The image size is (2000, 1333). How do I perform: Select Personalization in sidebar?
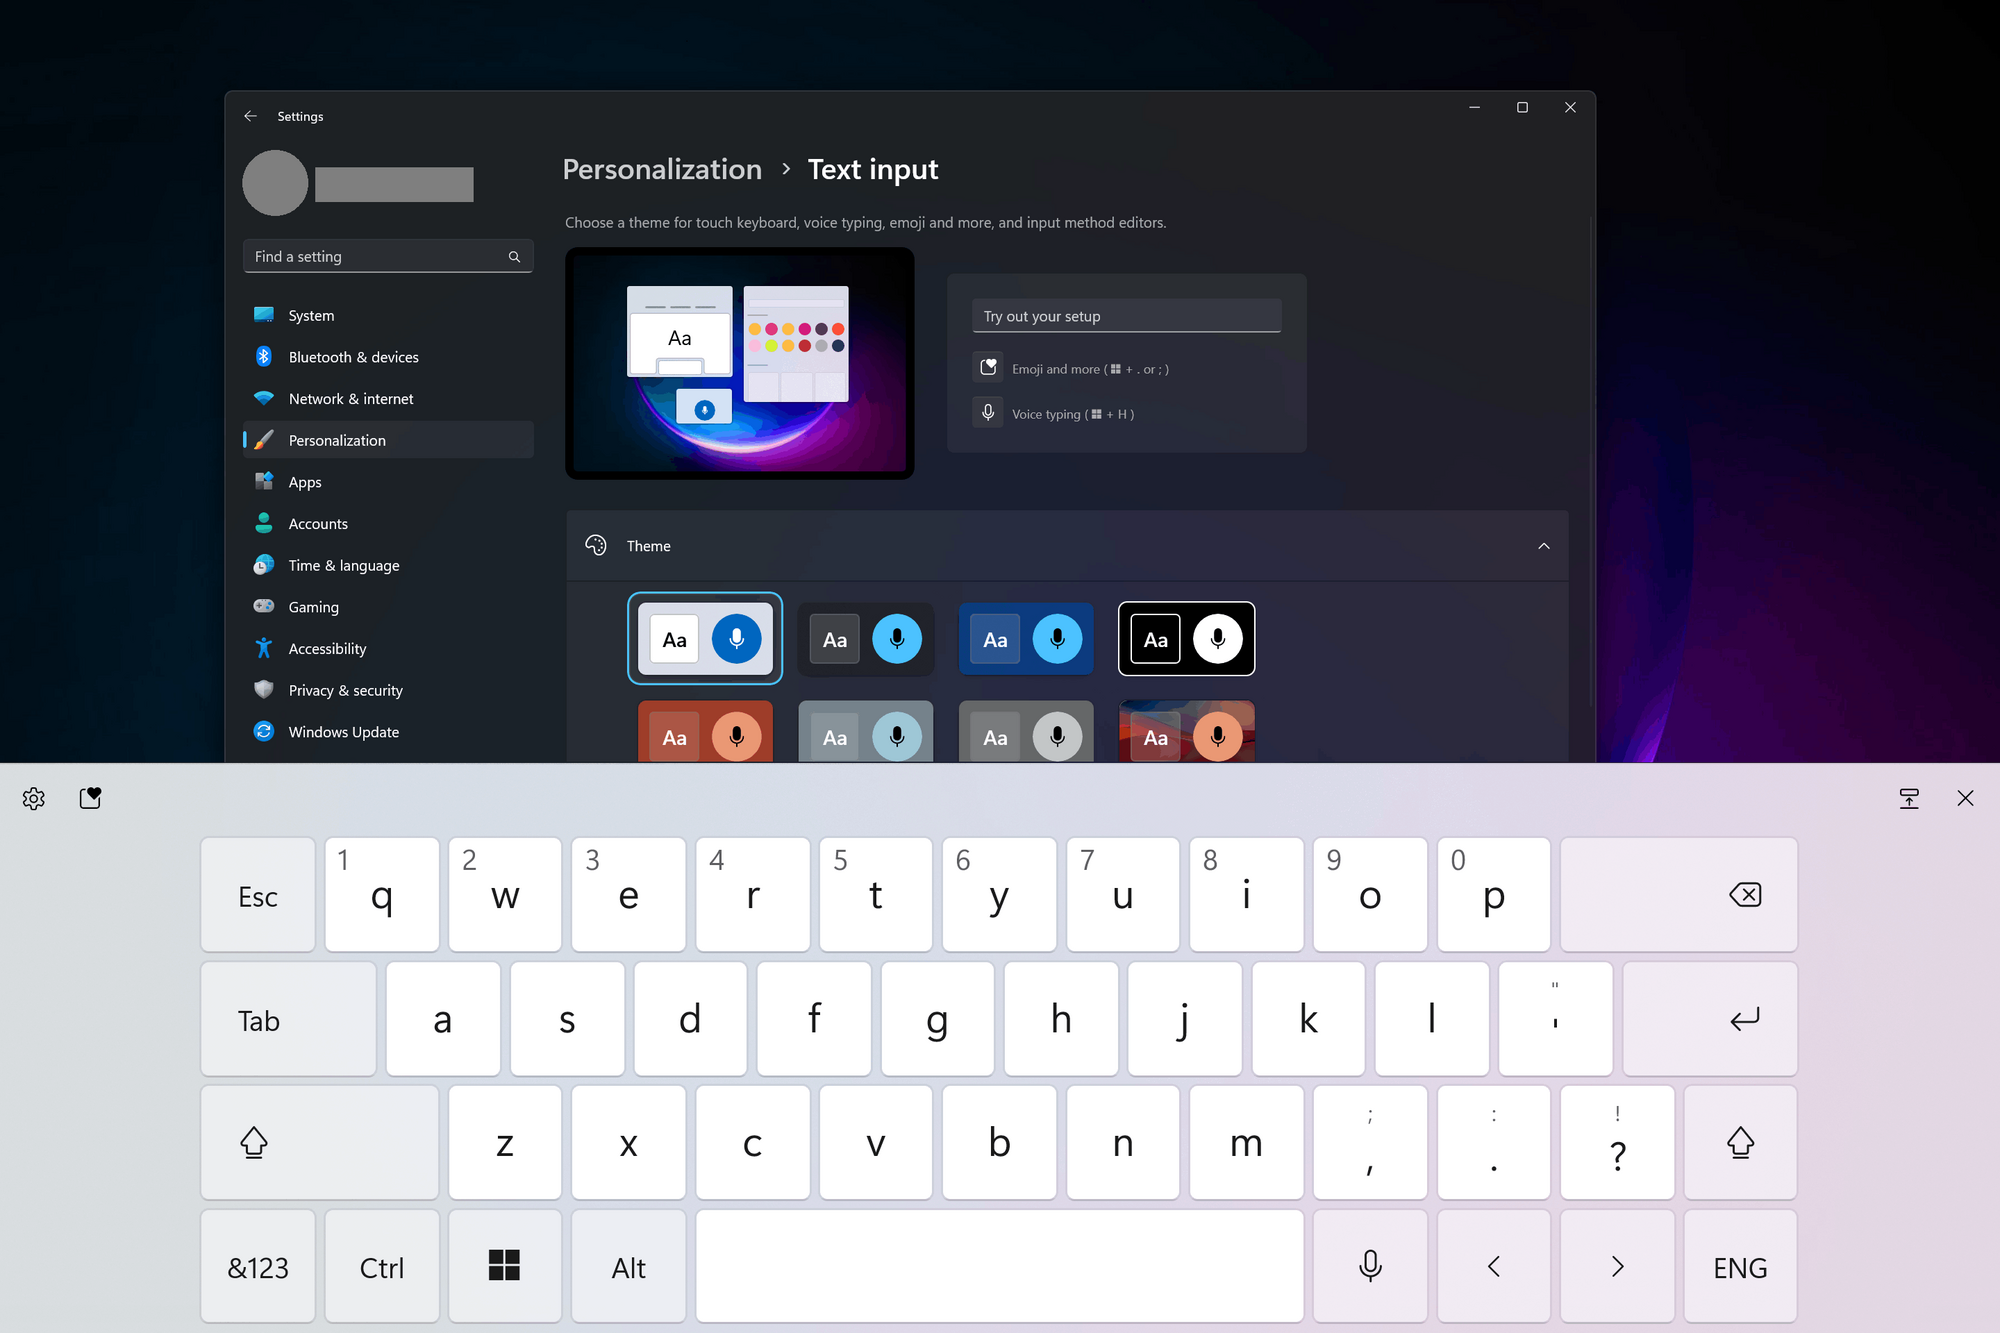[x=388, y=440]
